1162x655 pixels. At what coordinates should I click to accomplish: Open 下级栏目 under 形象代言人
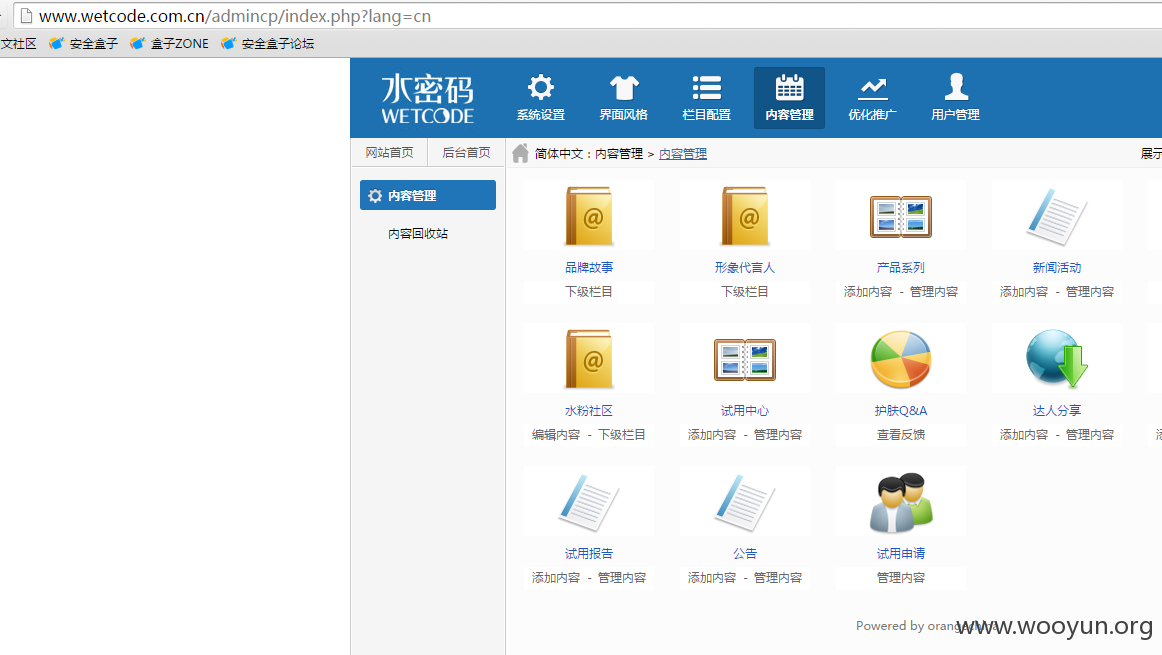click(745, 292)
